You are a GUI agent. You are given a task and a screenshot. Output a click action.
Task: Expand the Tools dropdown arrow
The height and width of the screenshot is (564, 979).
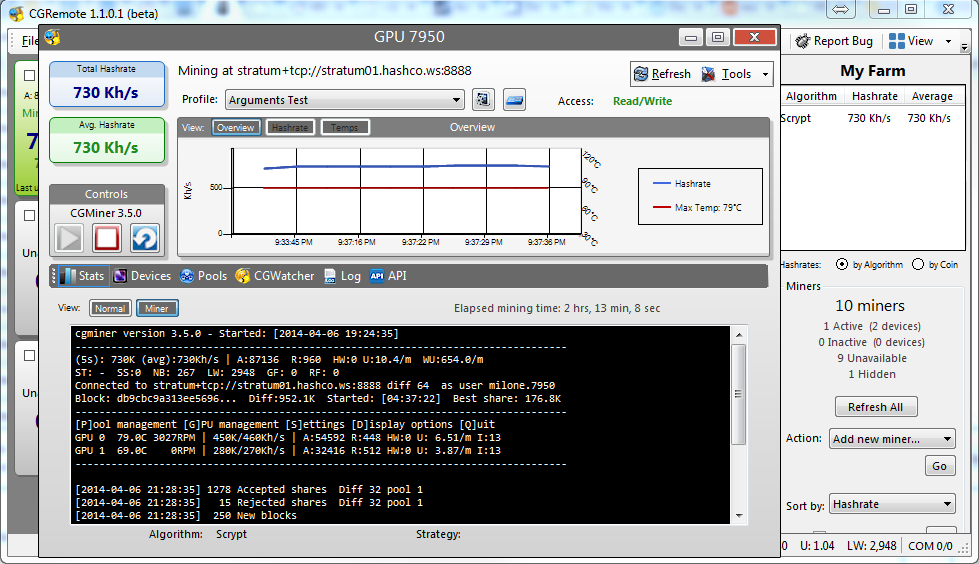pos(765,74)
